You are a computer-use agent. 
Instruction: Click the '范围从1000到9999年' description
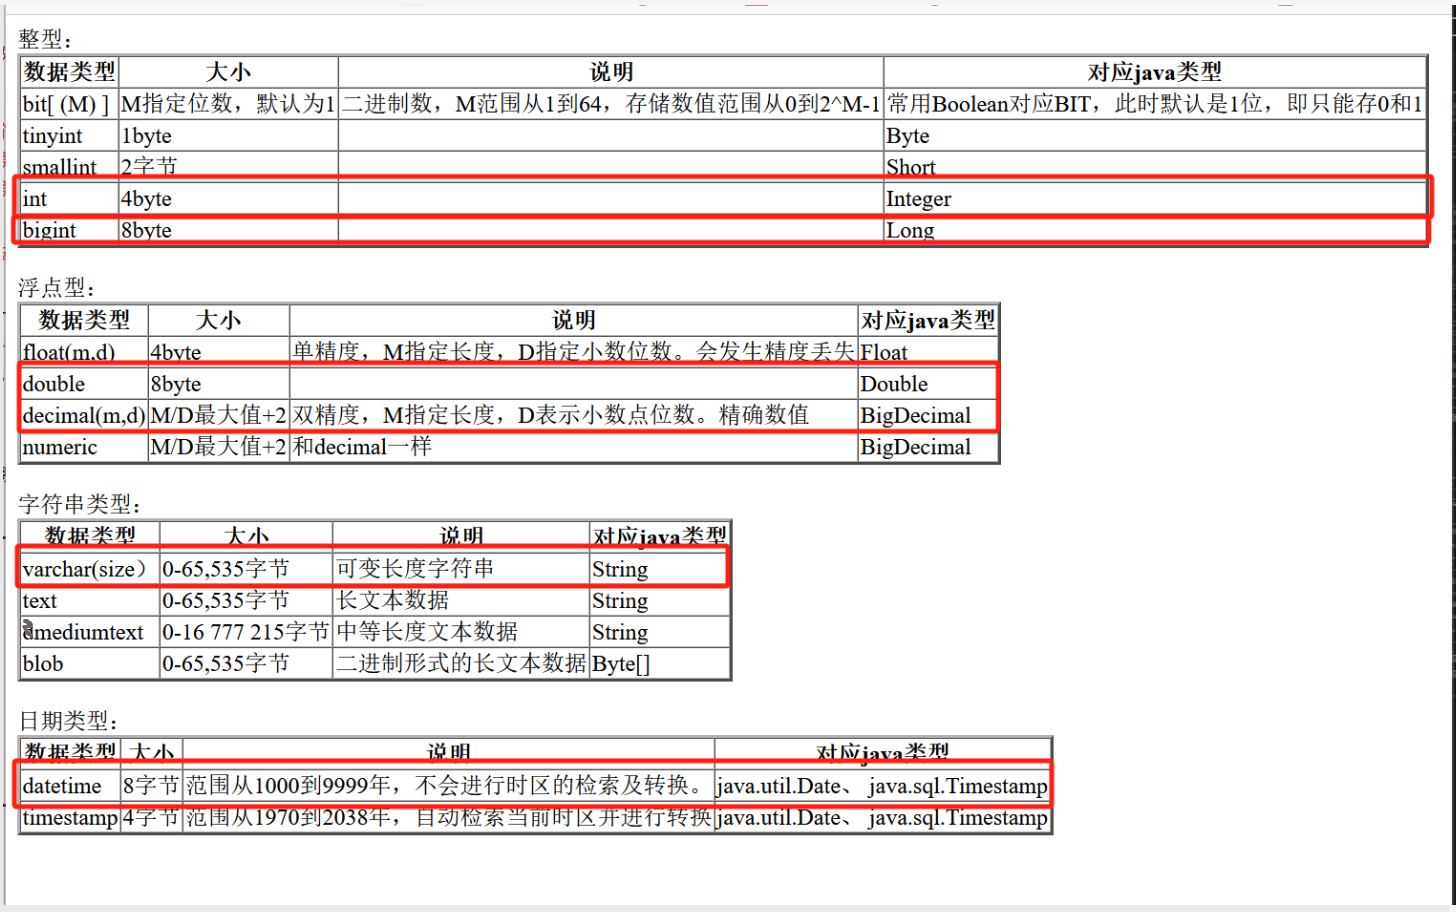(448, 786)
